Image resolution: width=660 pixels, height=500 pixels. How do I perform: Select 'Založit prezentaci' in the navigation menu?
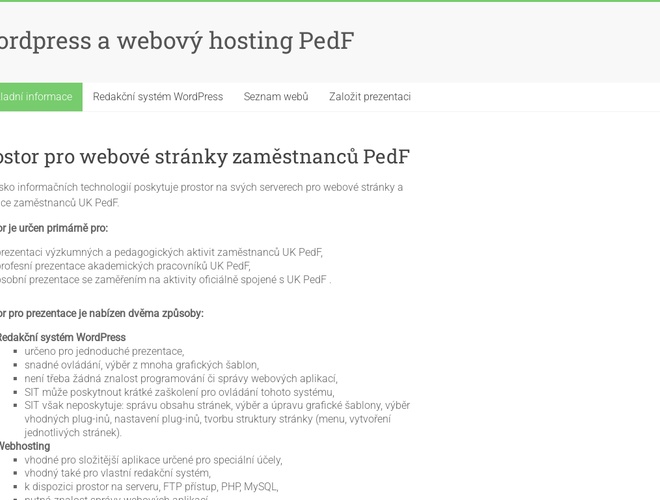[369, 97]
